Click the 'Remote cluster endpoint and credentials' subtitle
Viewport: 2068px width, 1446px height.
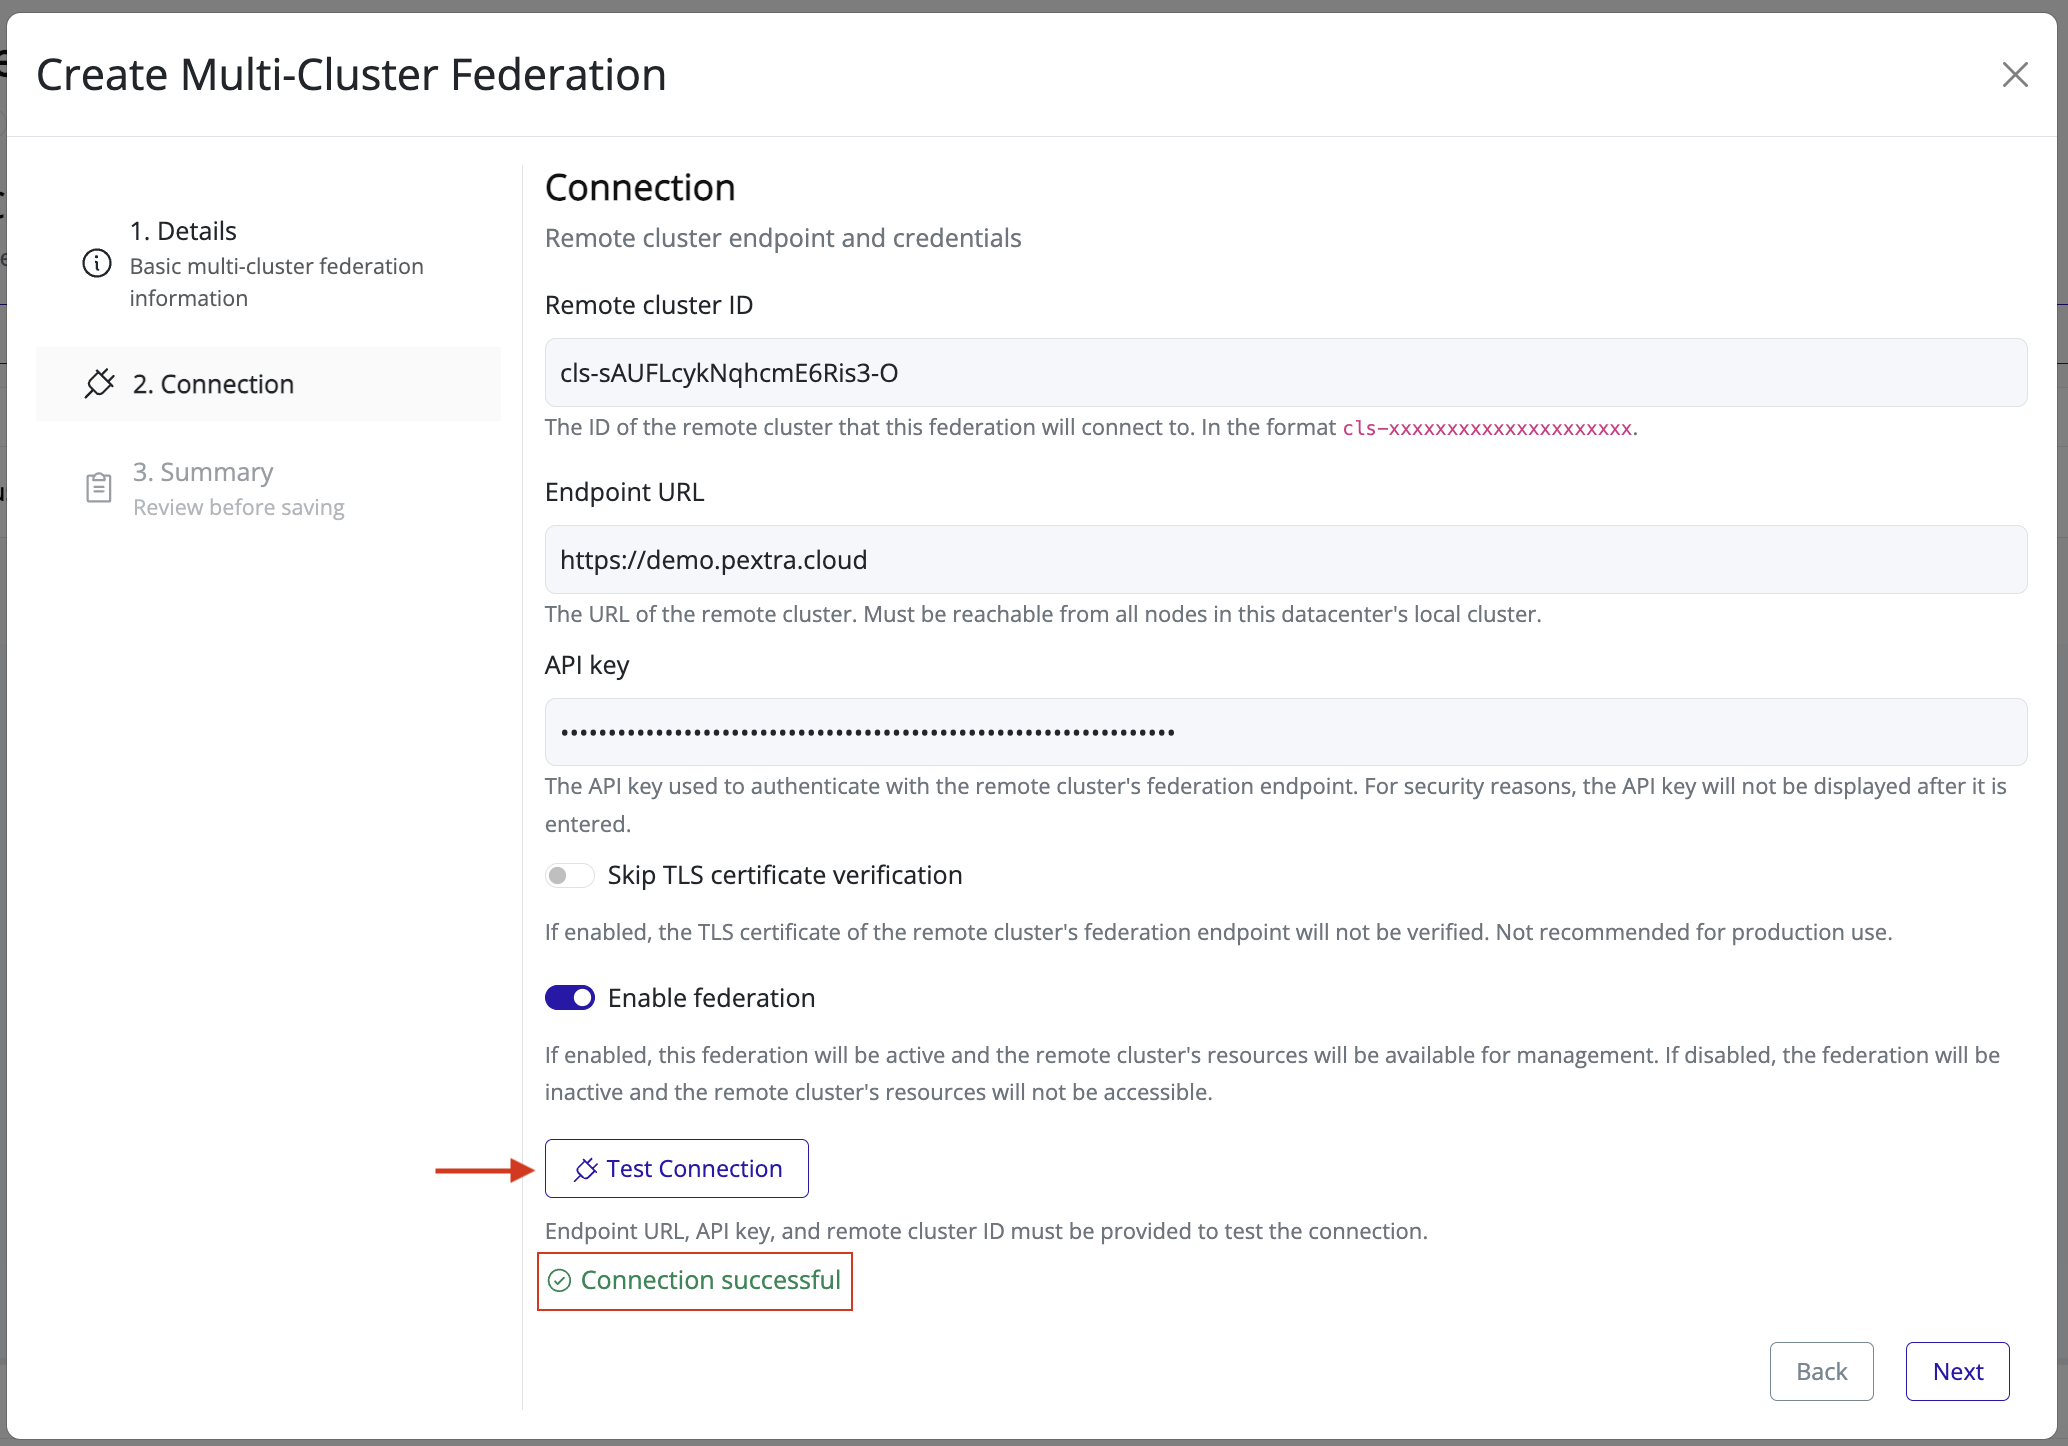coord(783,238)
